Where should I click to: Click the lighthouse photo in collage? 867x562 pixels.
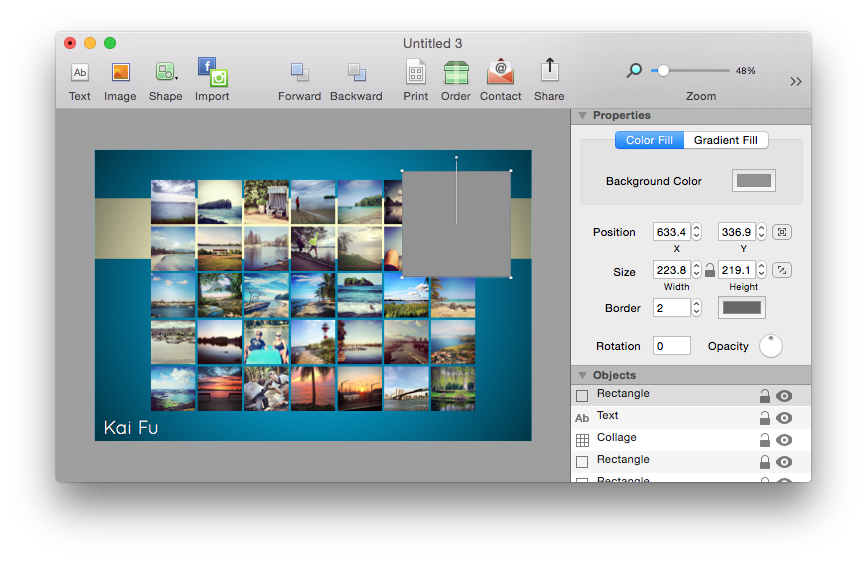coord(313,342)
